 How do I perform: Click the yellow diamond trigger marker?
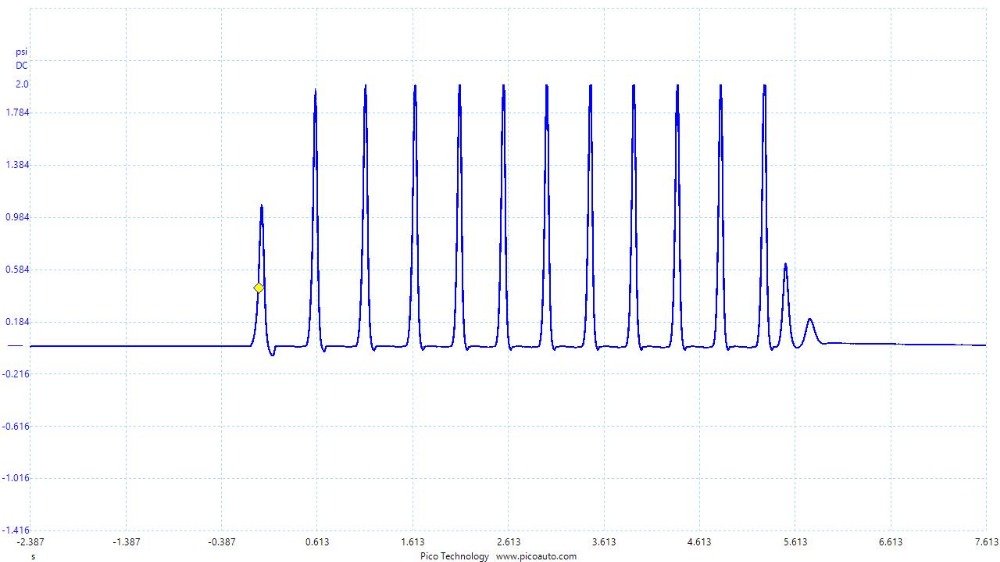[259, 288]
